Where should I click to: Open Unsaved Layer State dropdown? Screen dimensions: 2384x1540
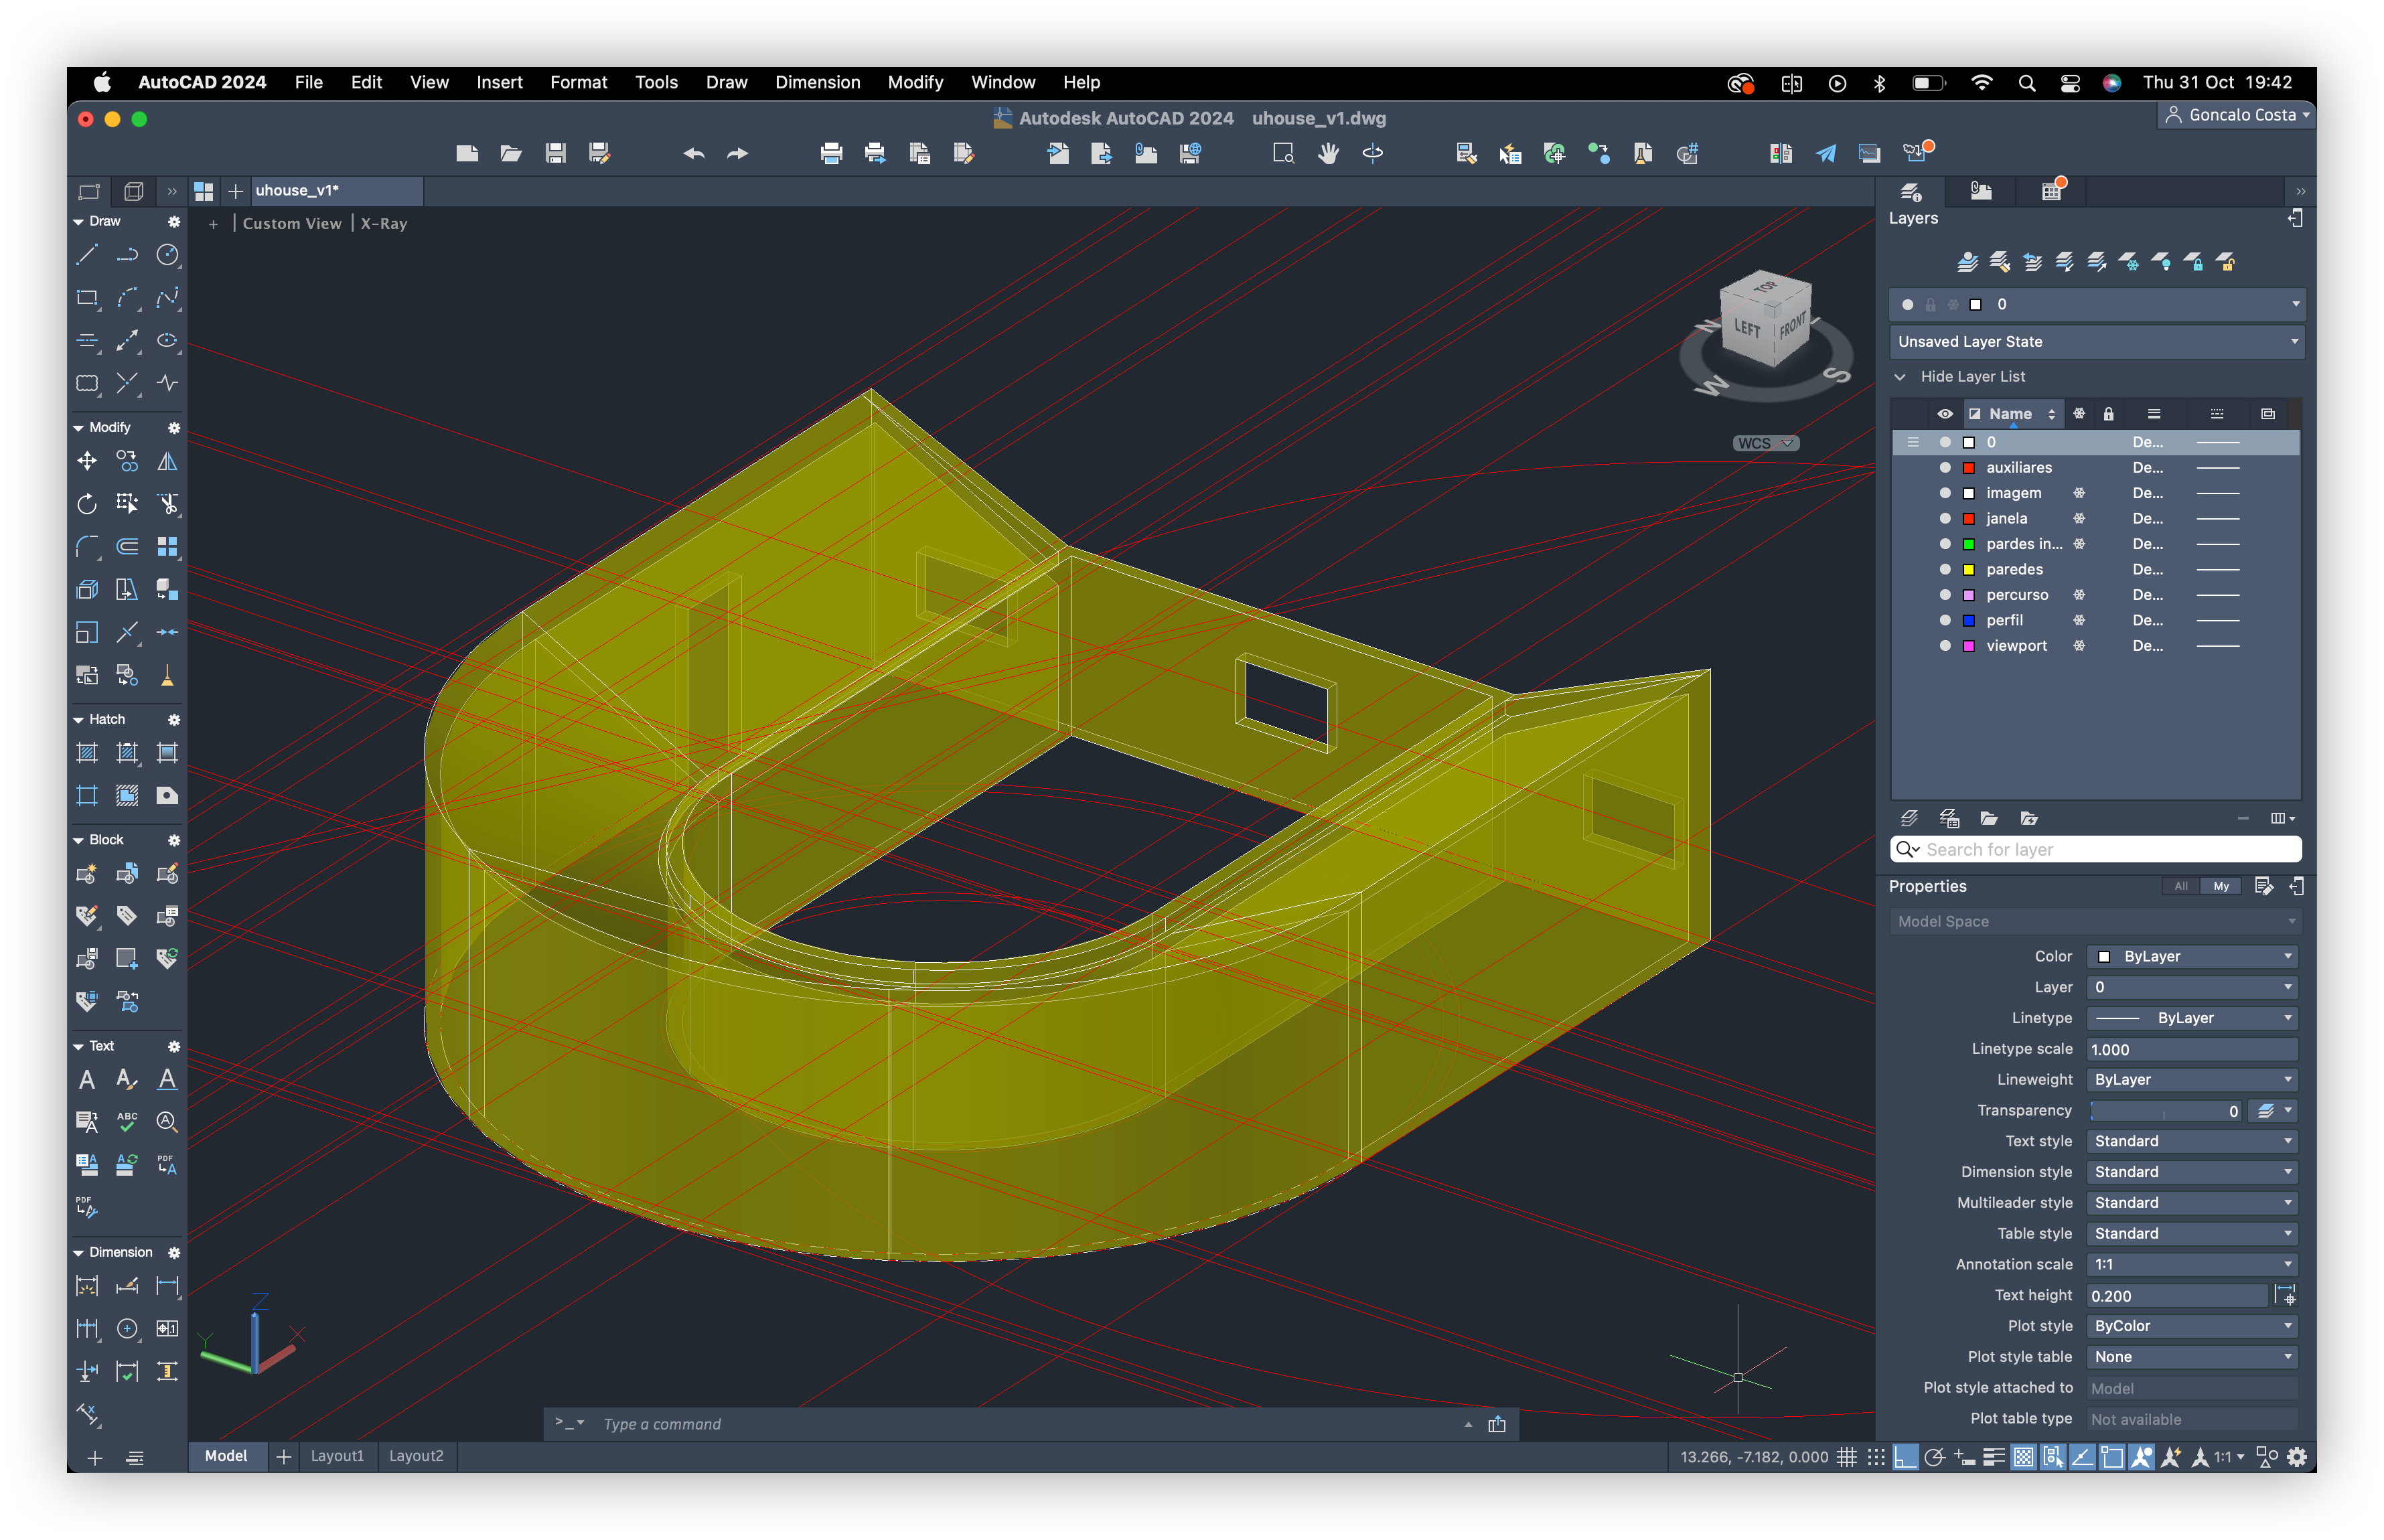(2096, 342)
